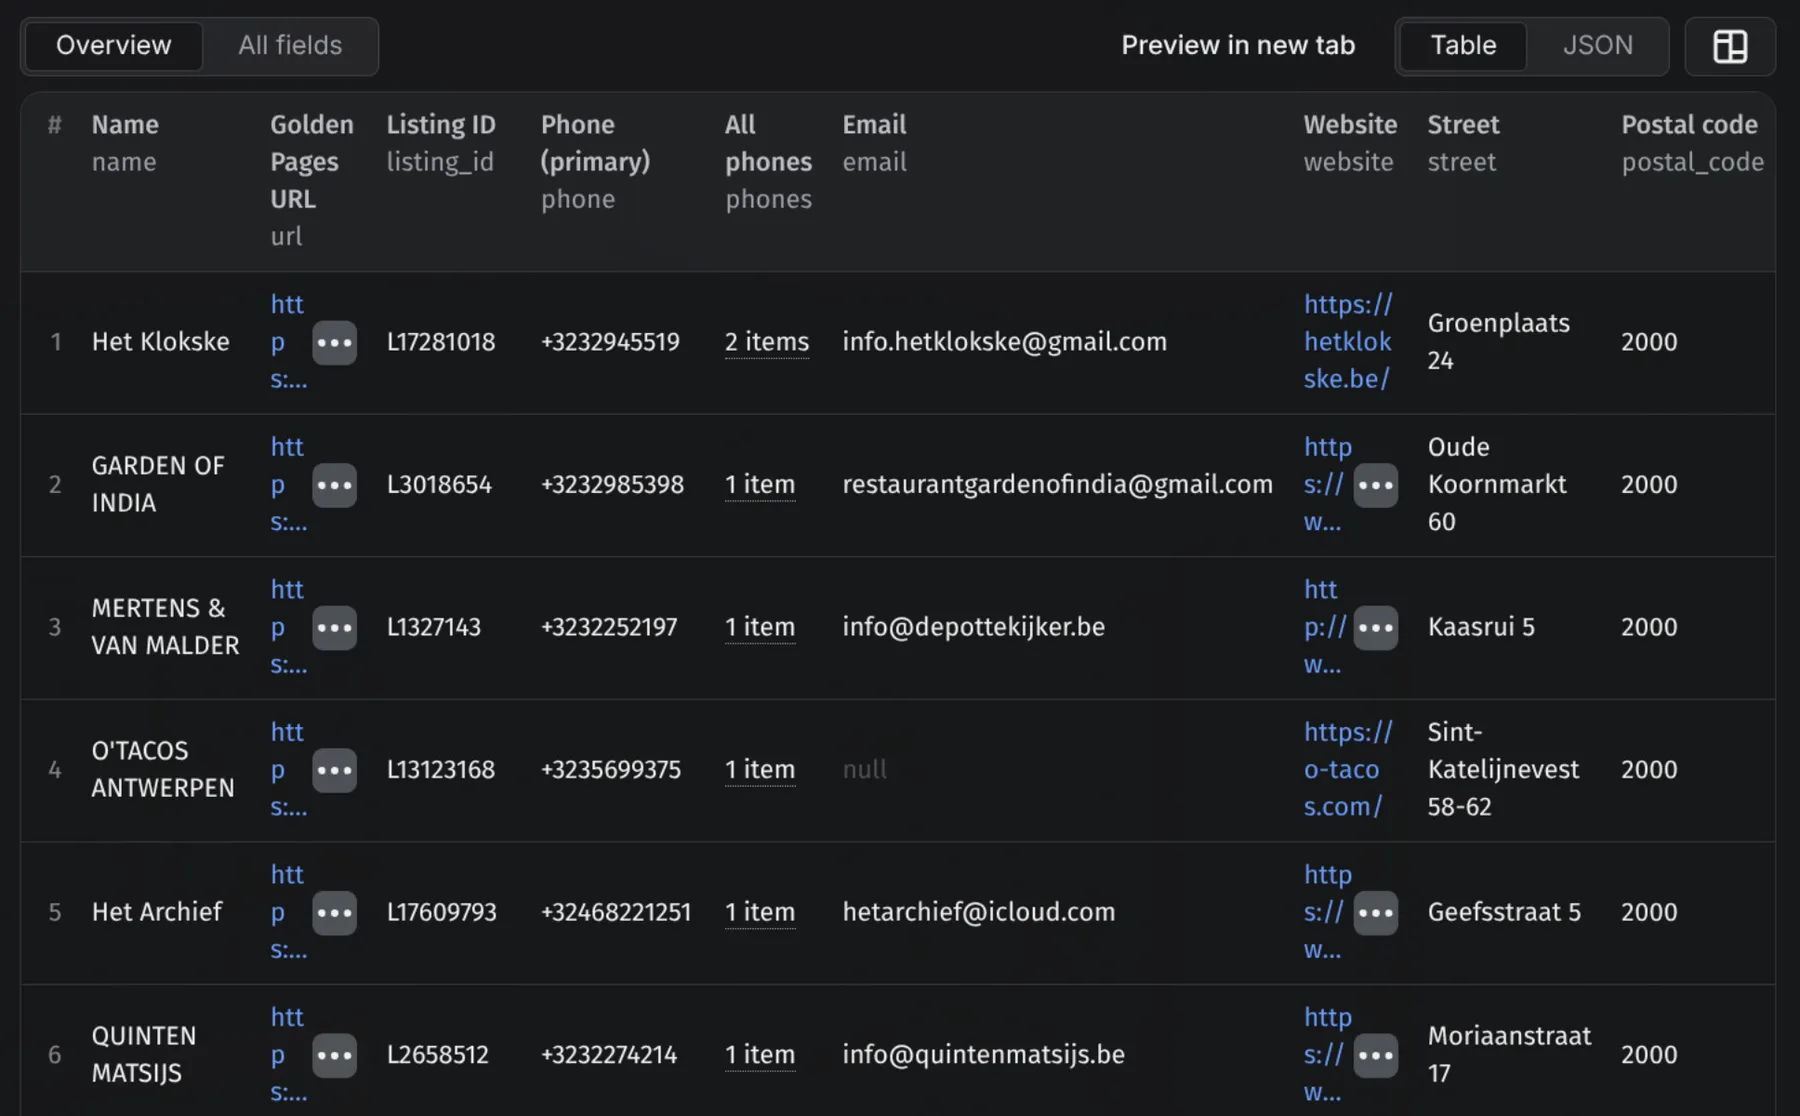
Task: Select listing ID L13123168
Action: (441, 770)
